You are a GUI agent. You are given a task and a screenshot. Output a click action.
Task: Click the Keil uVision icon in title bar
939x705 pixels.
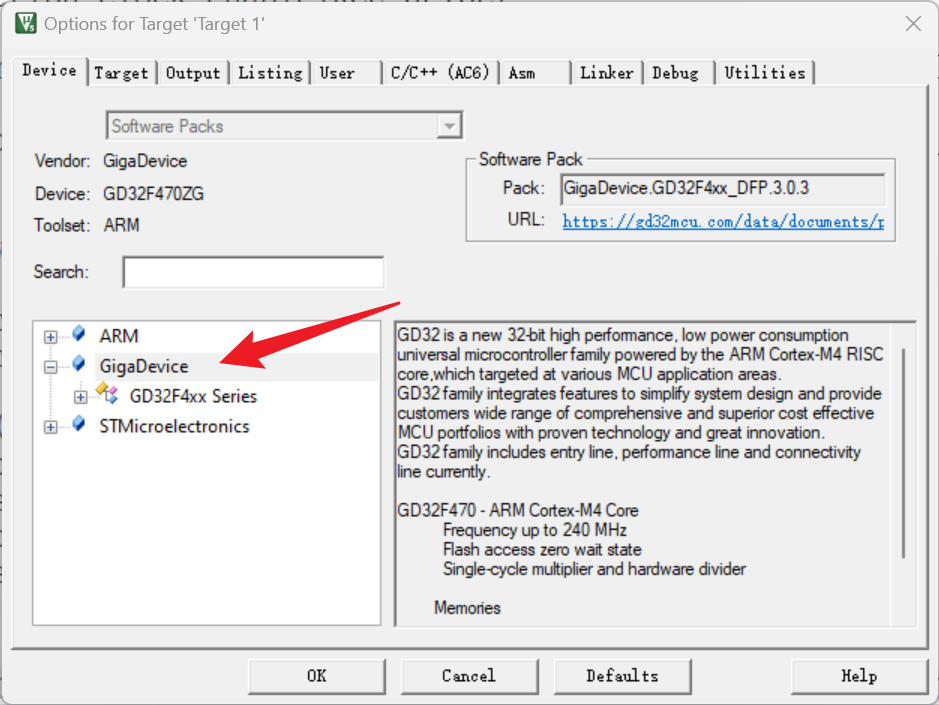pos(26,23)
